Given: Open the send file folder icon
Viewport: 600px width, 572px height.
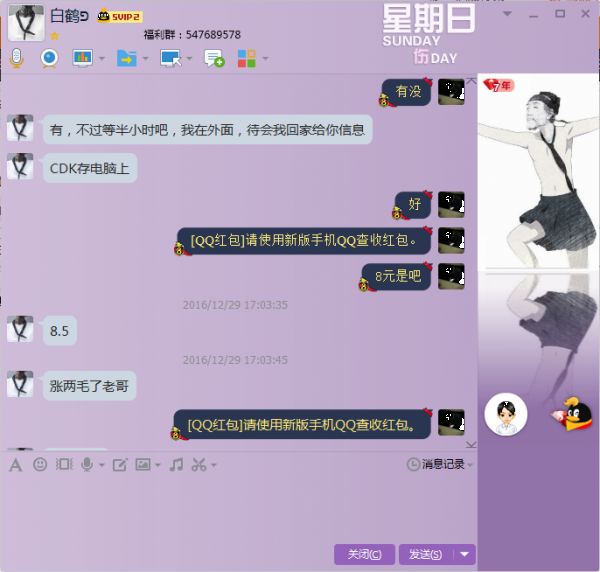Looking at the screenshot, I should (x=127, y=58).
